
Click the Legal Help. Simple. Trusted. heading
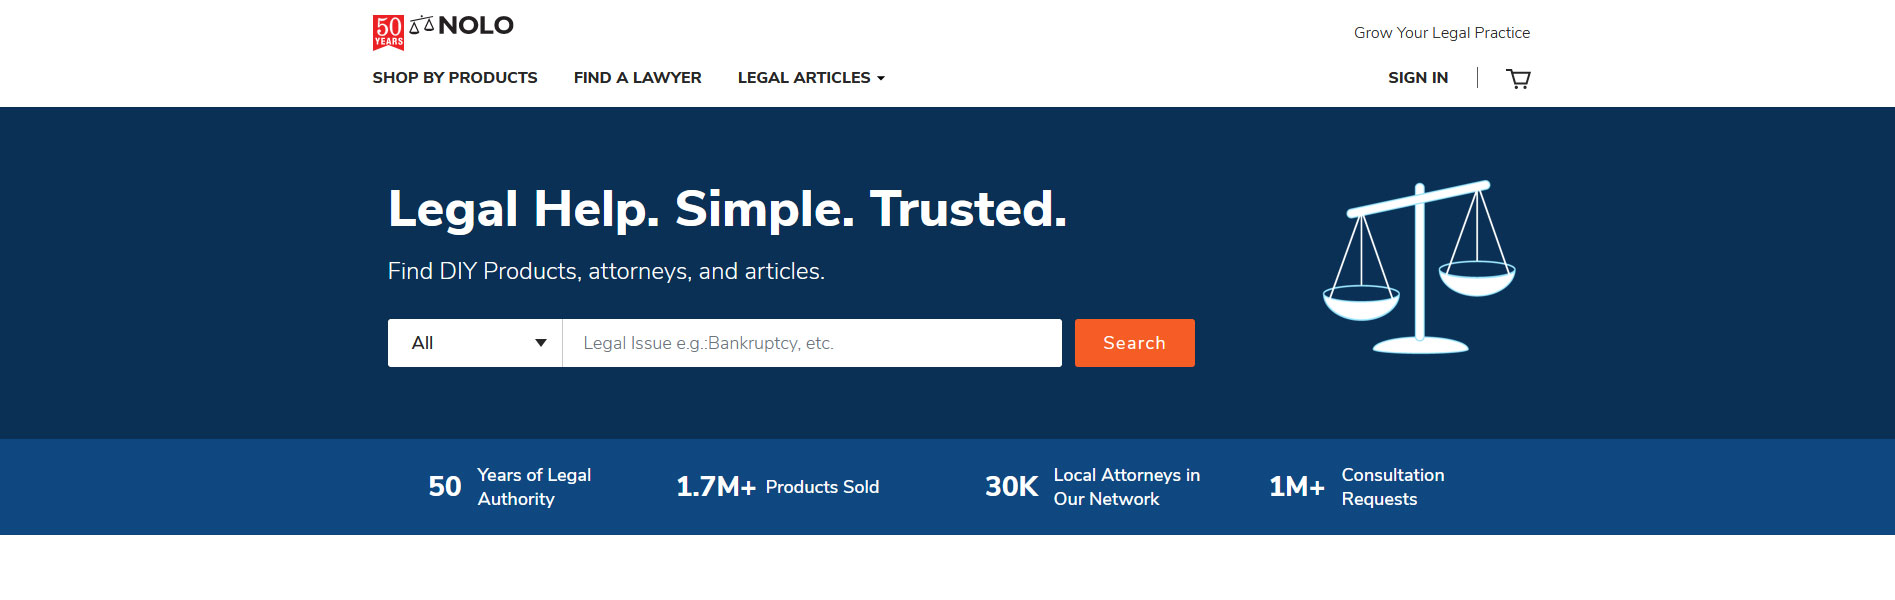pyautogui.click(x=728, y=209)
